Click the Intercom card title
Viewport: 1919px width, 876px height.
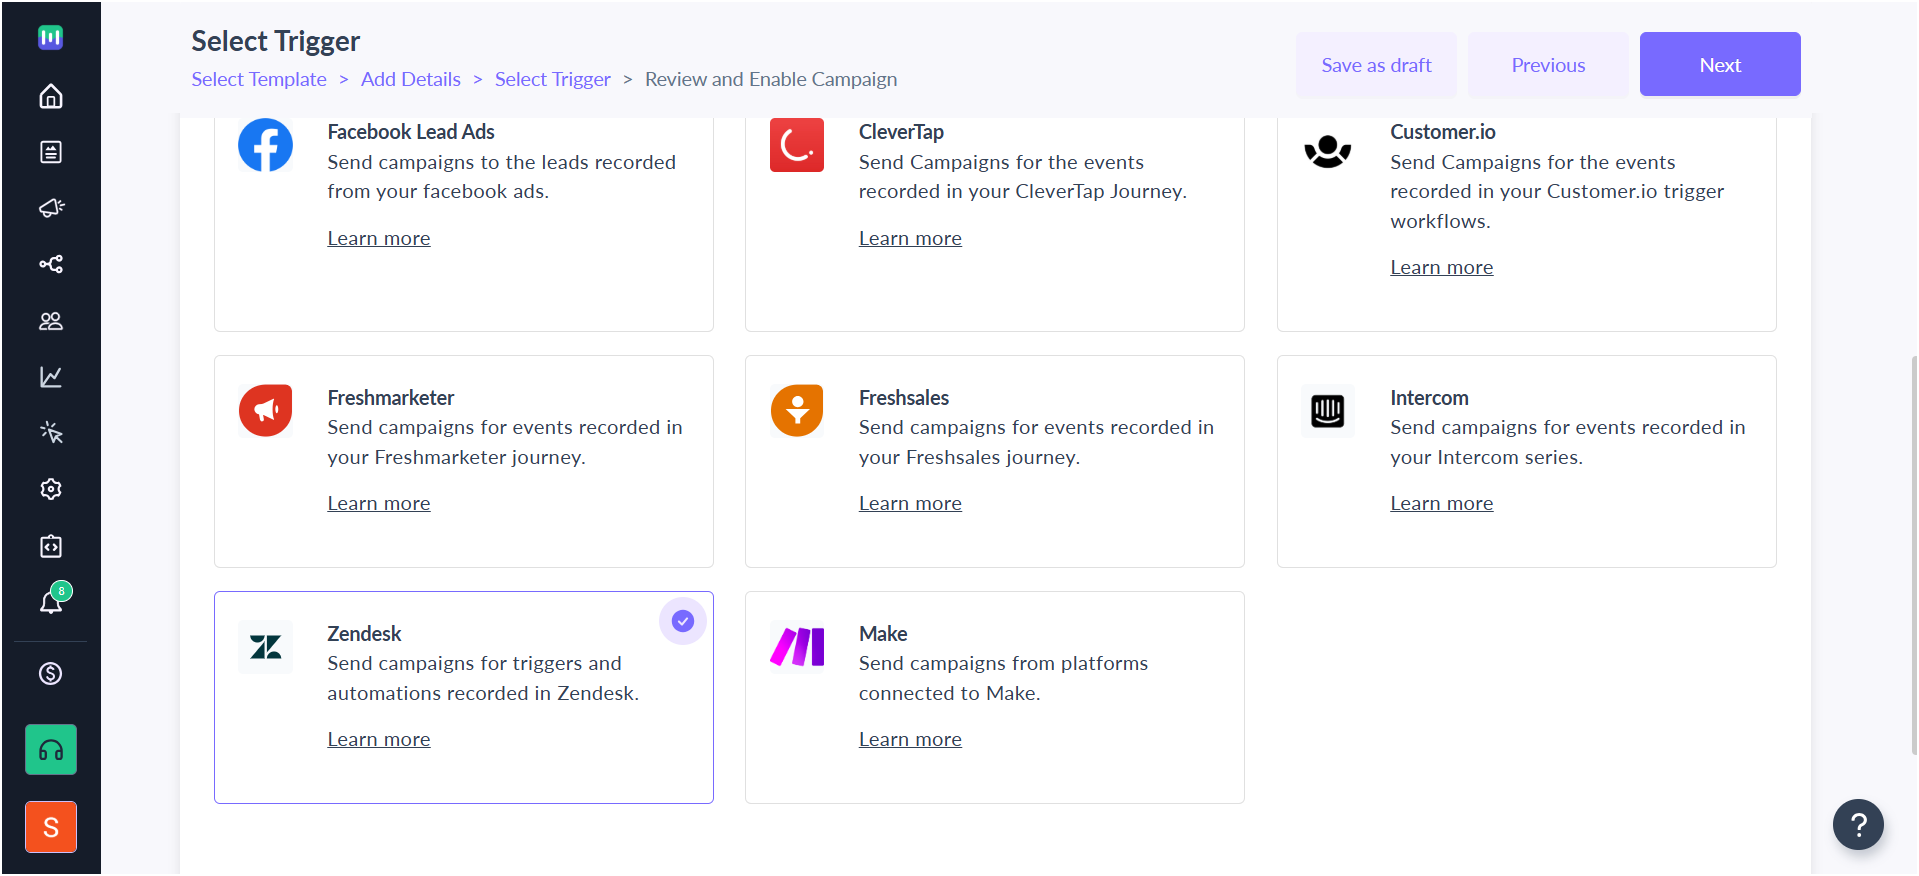pyautogui.click(x=1429, y=398)
